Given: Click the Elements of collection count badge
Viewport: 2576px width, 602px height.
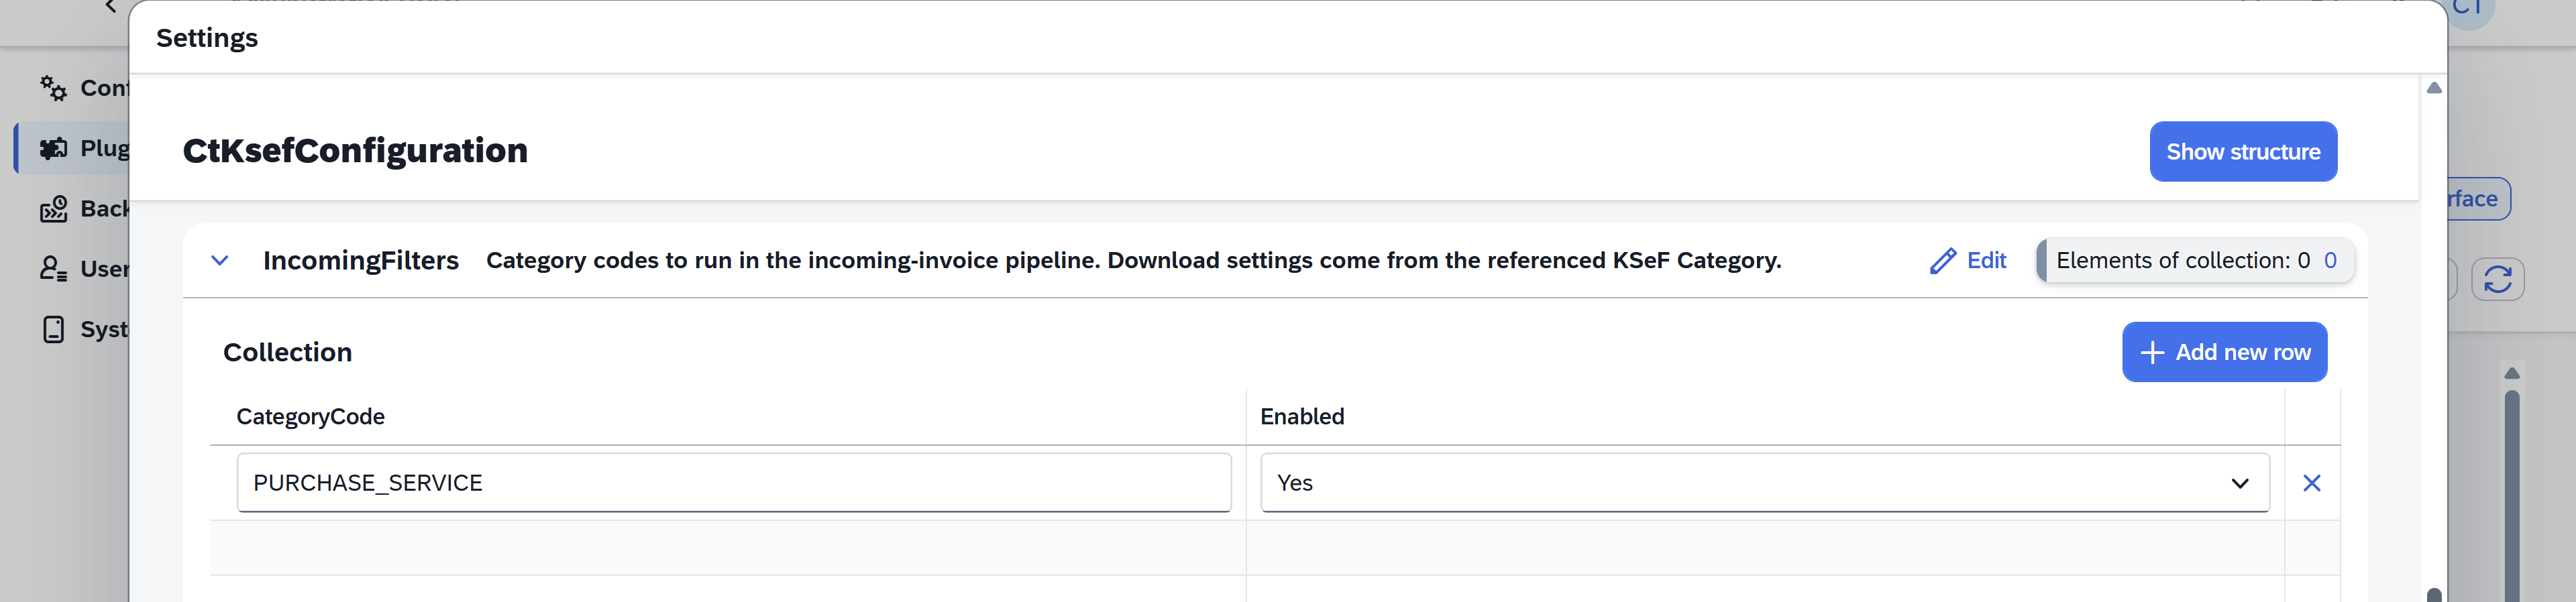Looking at the screenshot, I should pyautogui.click(x=2195, y=261).
